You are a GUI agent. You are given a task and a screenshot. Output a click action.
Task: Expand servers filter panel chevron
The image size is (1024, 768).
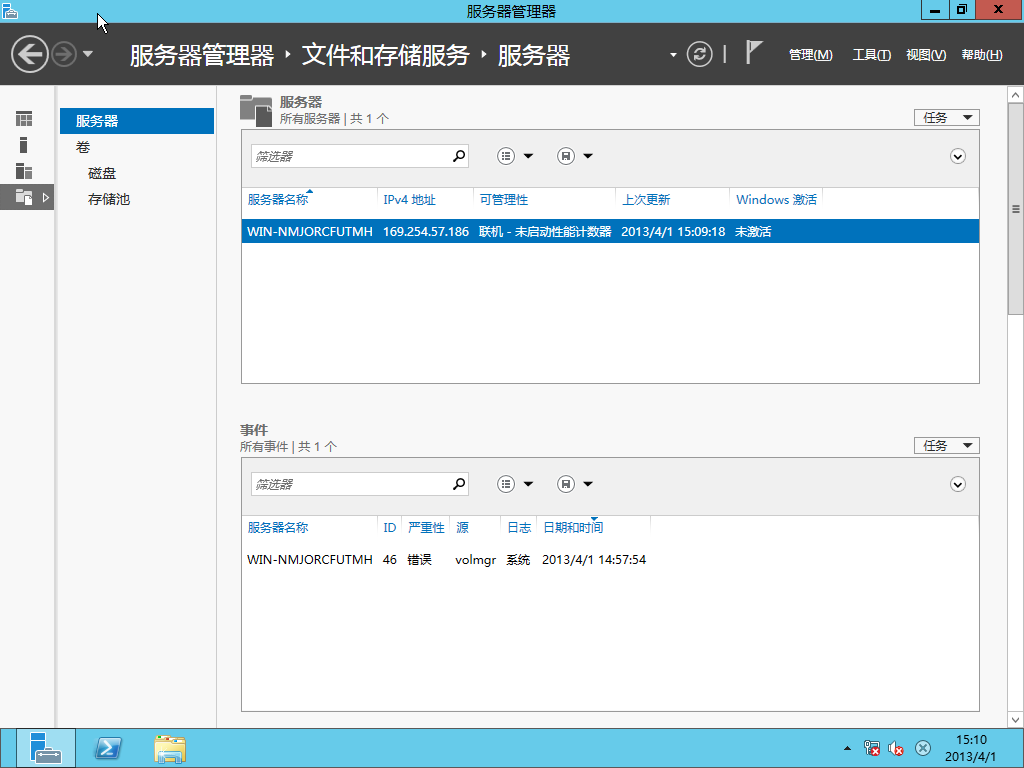coord(957,156)
